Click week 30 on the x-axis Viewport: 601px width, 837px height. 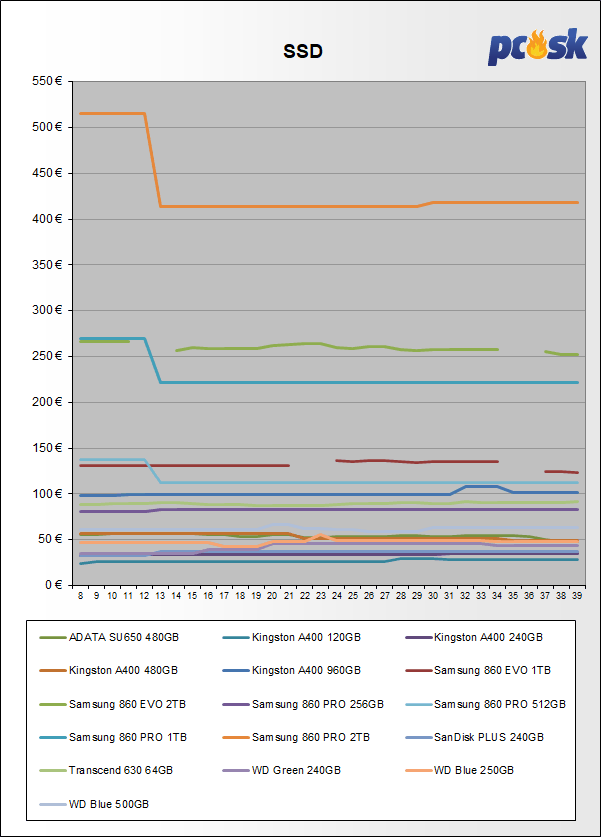tap(433, 596)
